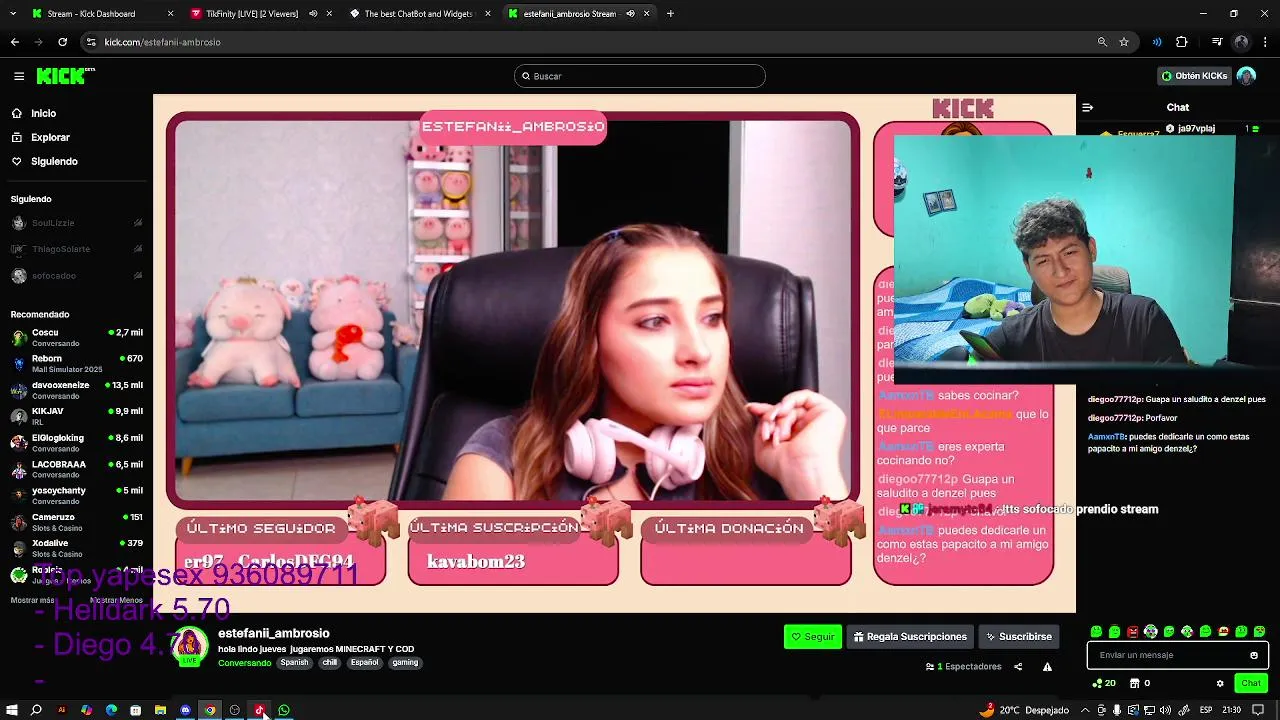Image resolution: width=1280 pixels, height=720 pixels.
Task: Open browser zoom magnifier icon
Action: click(x=1102, y=42)
